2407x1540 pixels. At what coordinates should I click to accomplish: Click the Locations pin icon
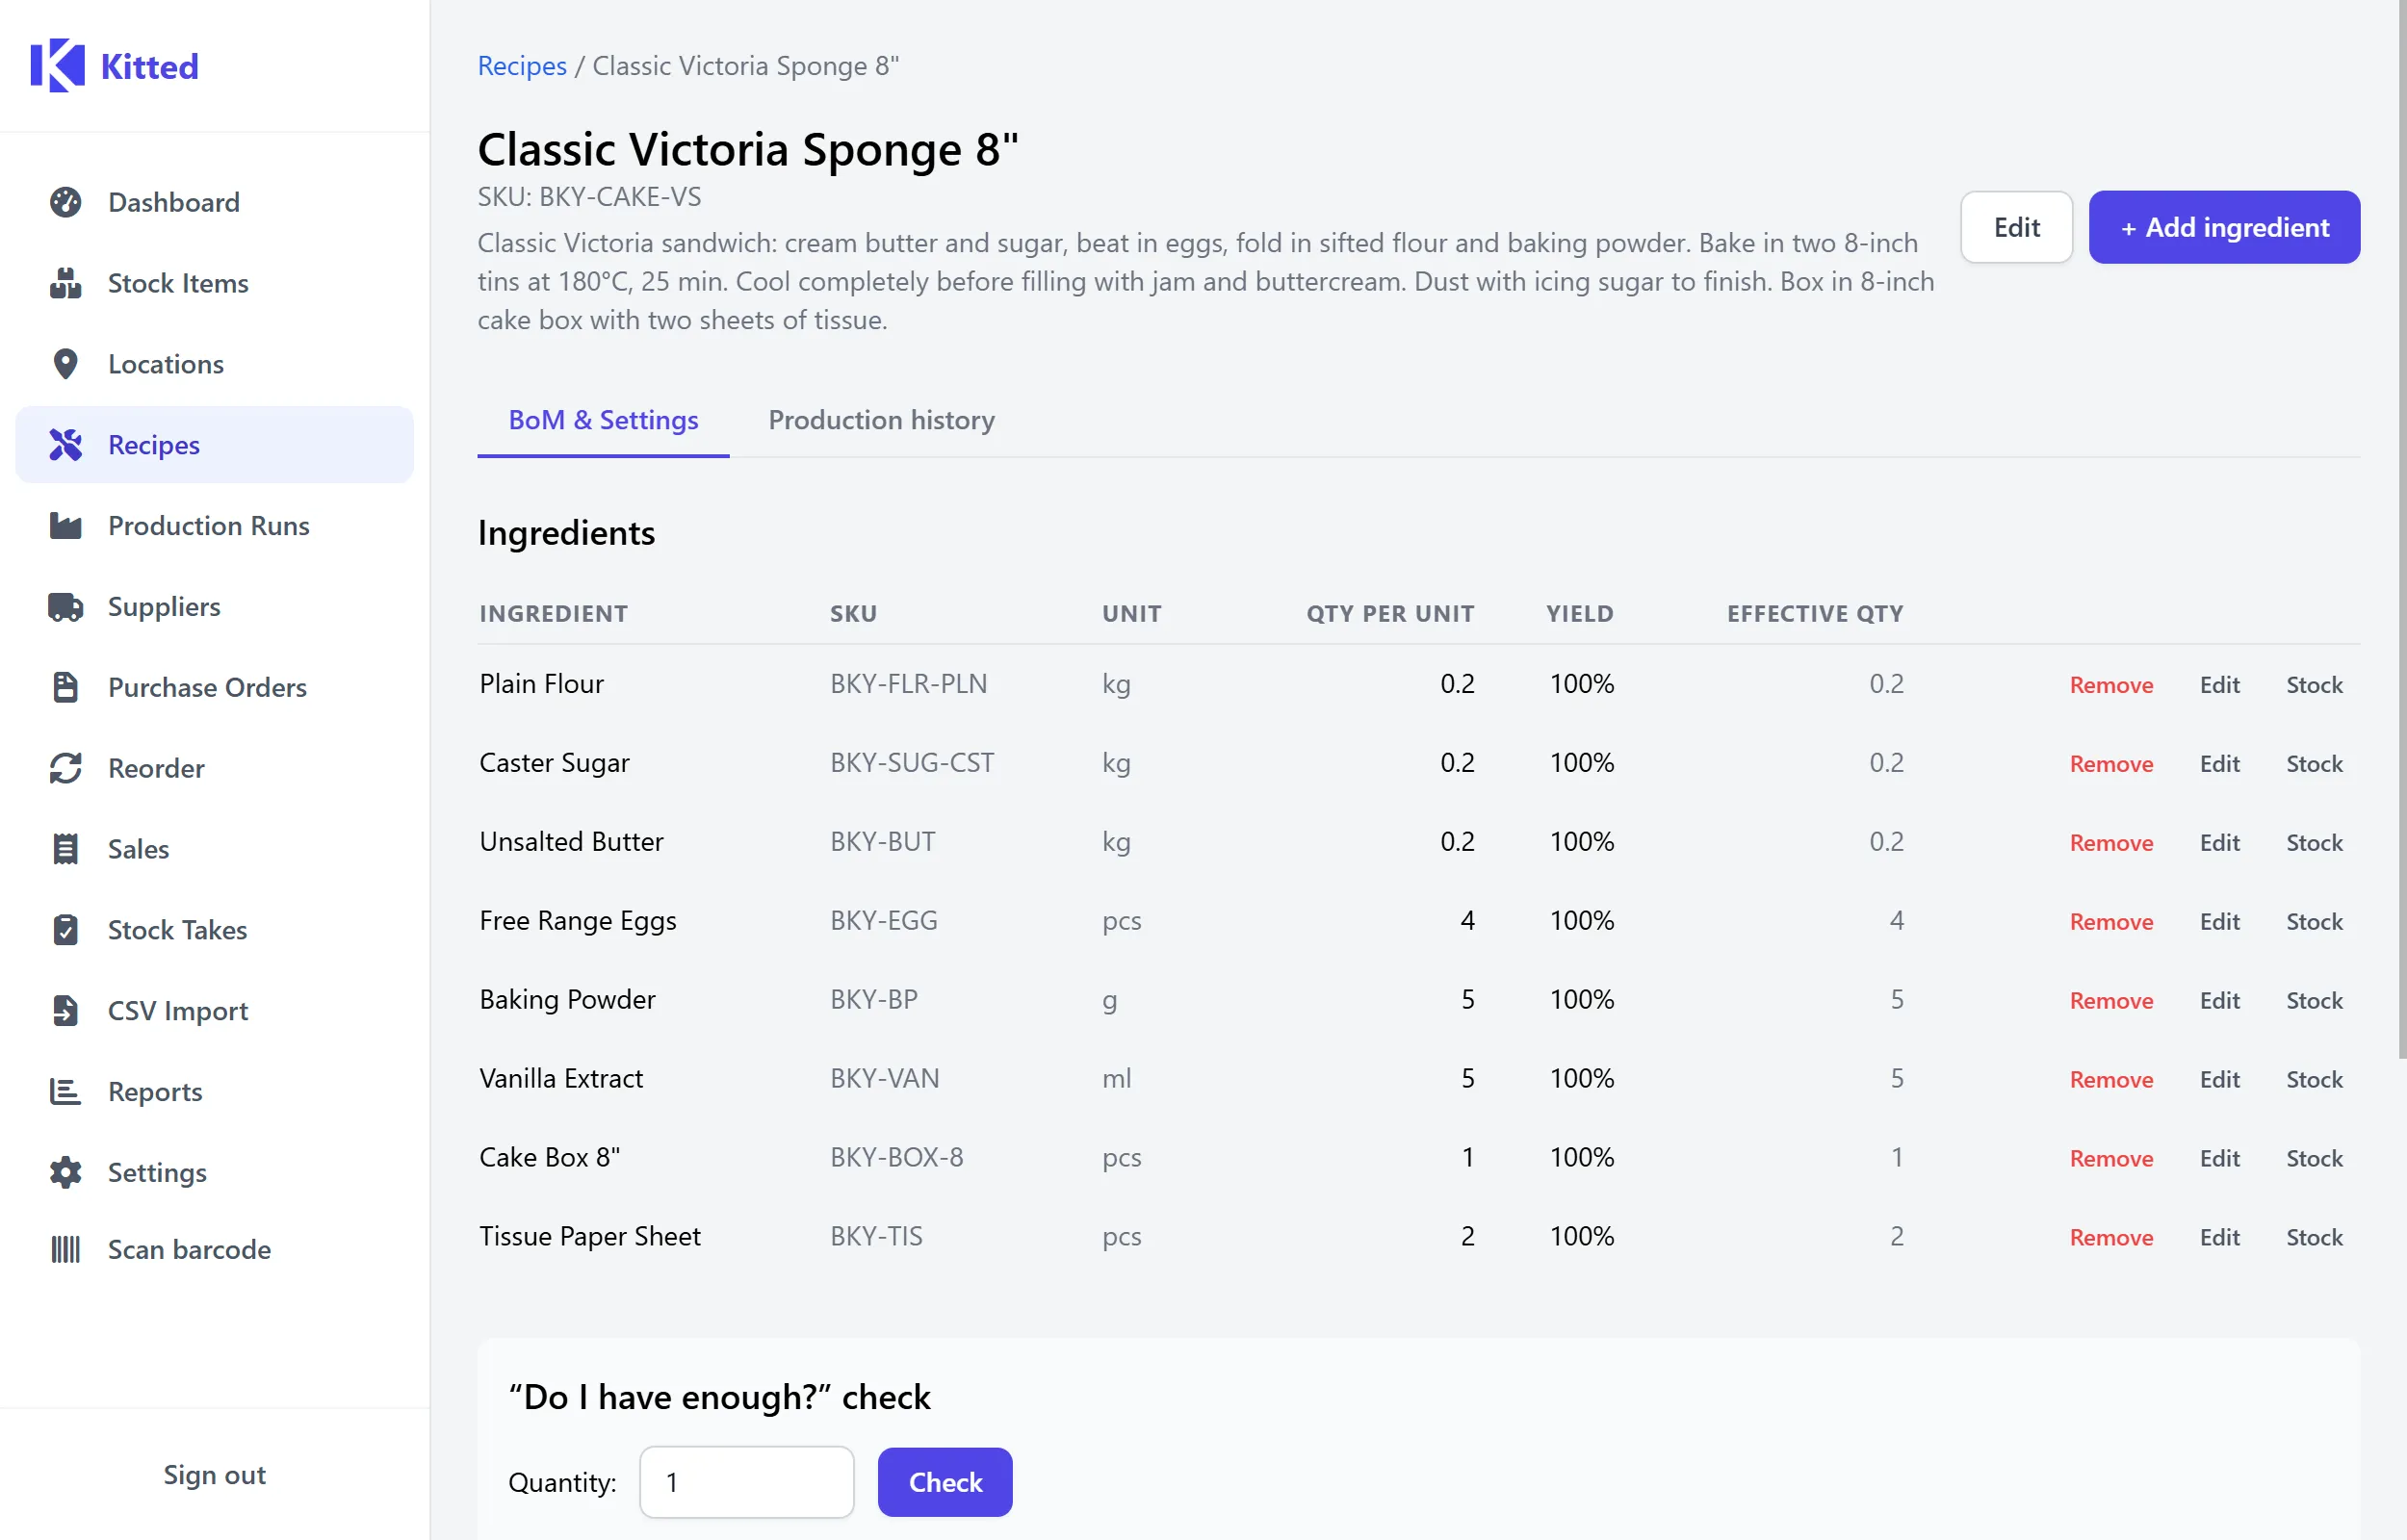[66, 364]
